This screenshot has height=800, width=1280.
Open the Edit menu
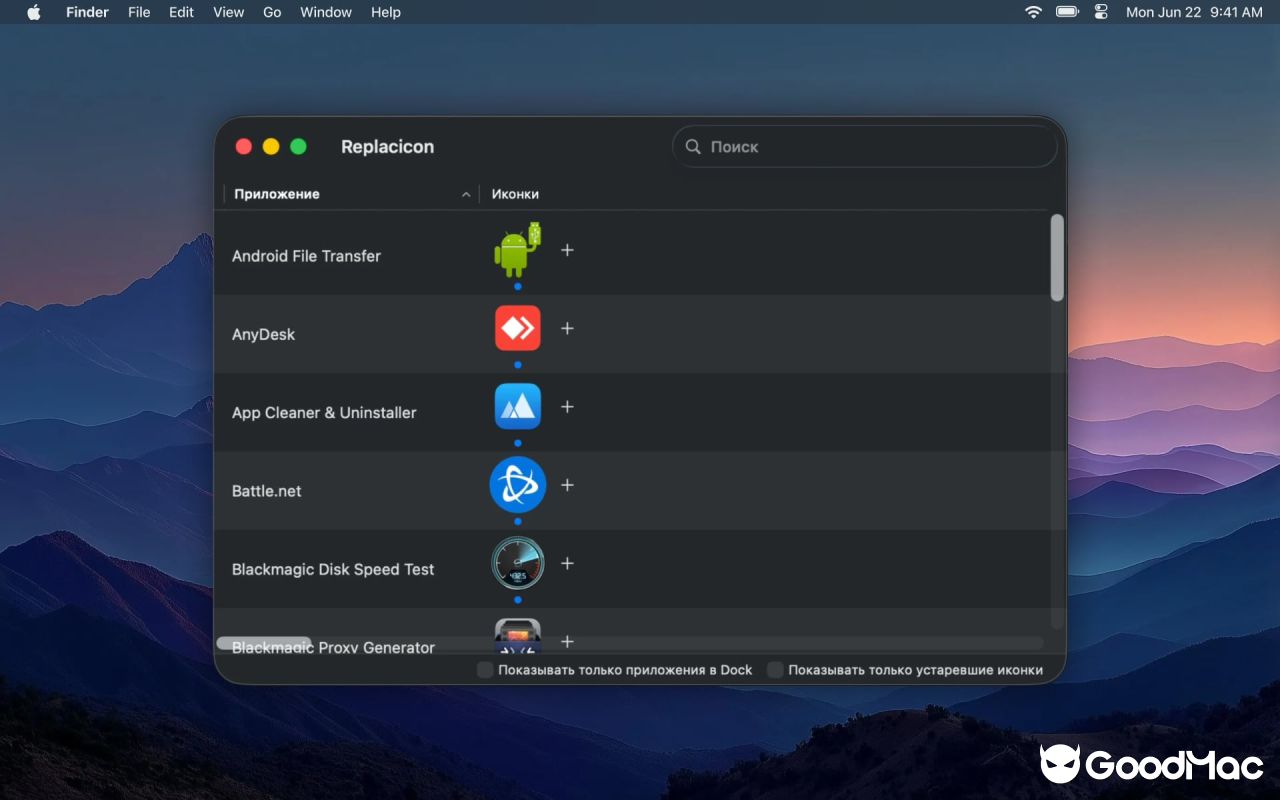[x=181, y=12]
